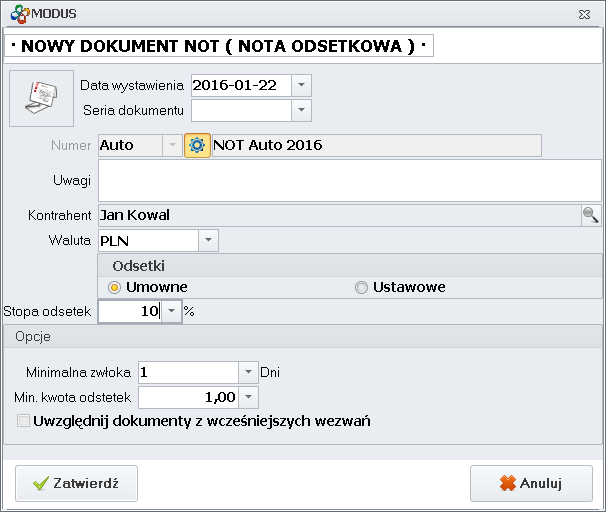
Task: Click the Stopa odsetek value field
Action: [130, 311]
